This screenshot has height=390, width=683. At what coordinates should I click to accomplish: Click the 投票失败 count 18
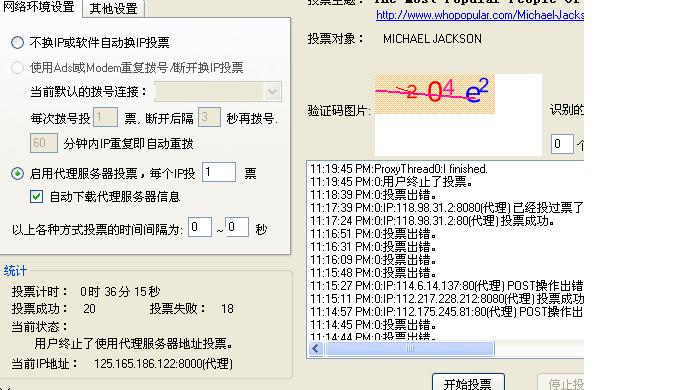pos(227,309)
